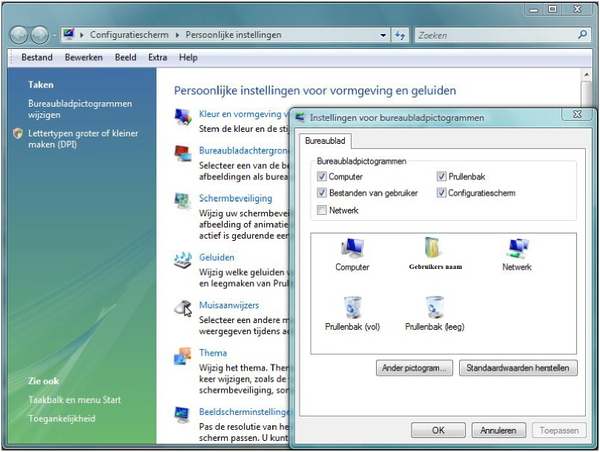This screenshot has height=452, width=600.
Task: Open the Thema link
Action: 213,353
